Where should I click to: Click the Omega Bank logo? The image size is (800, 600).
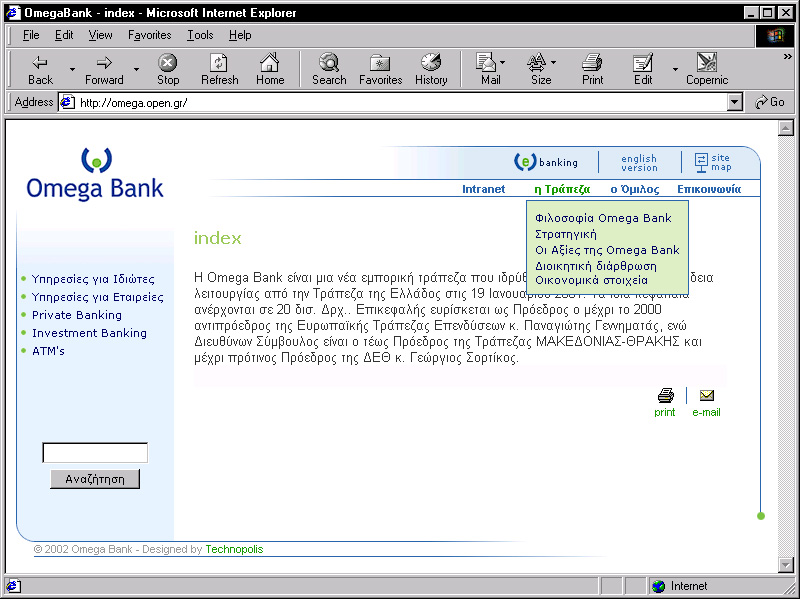pyautogui.click(x=95, y=174)
